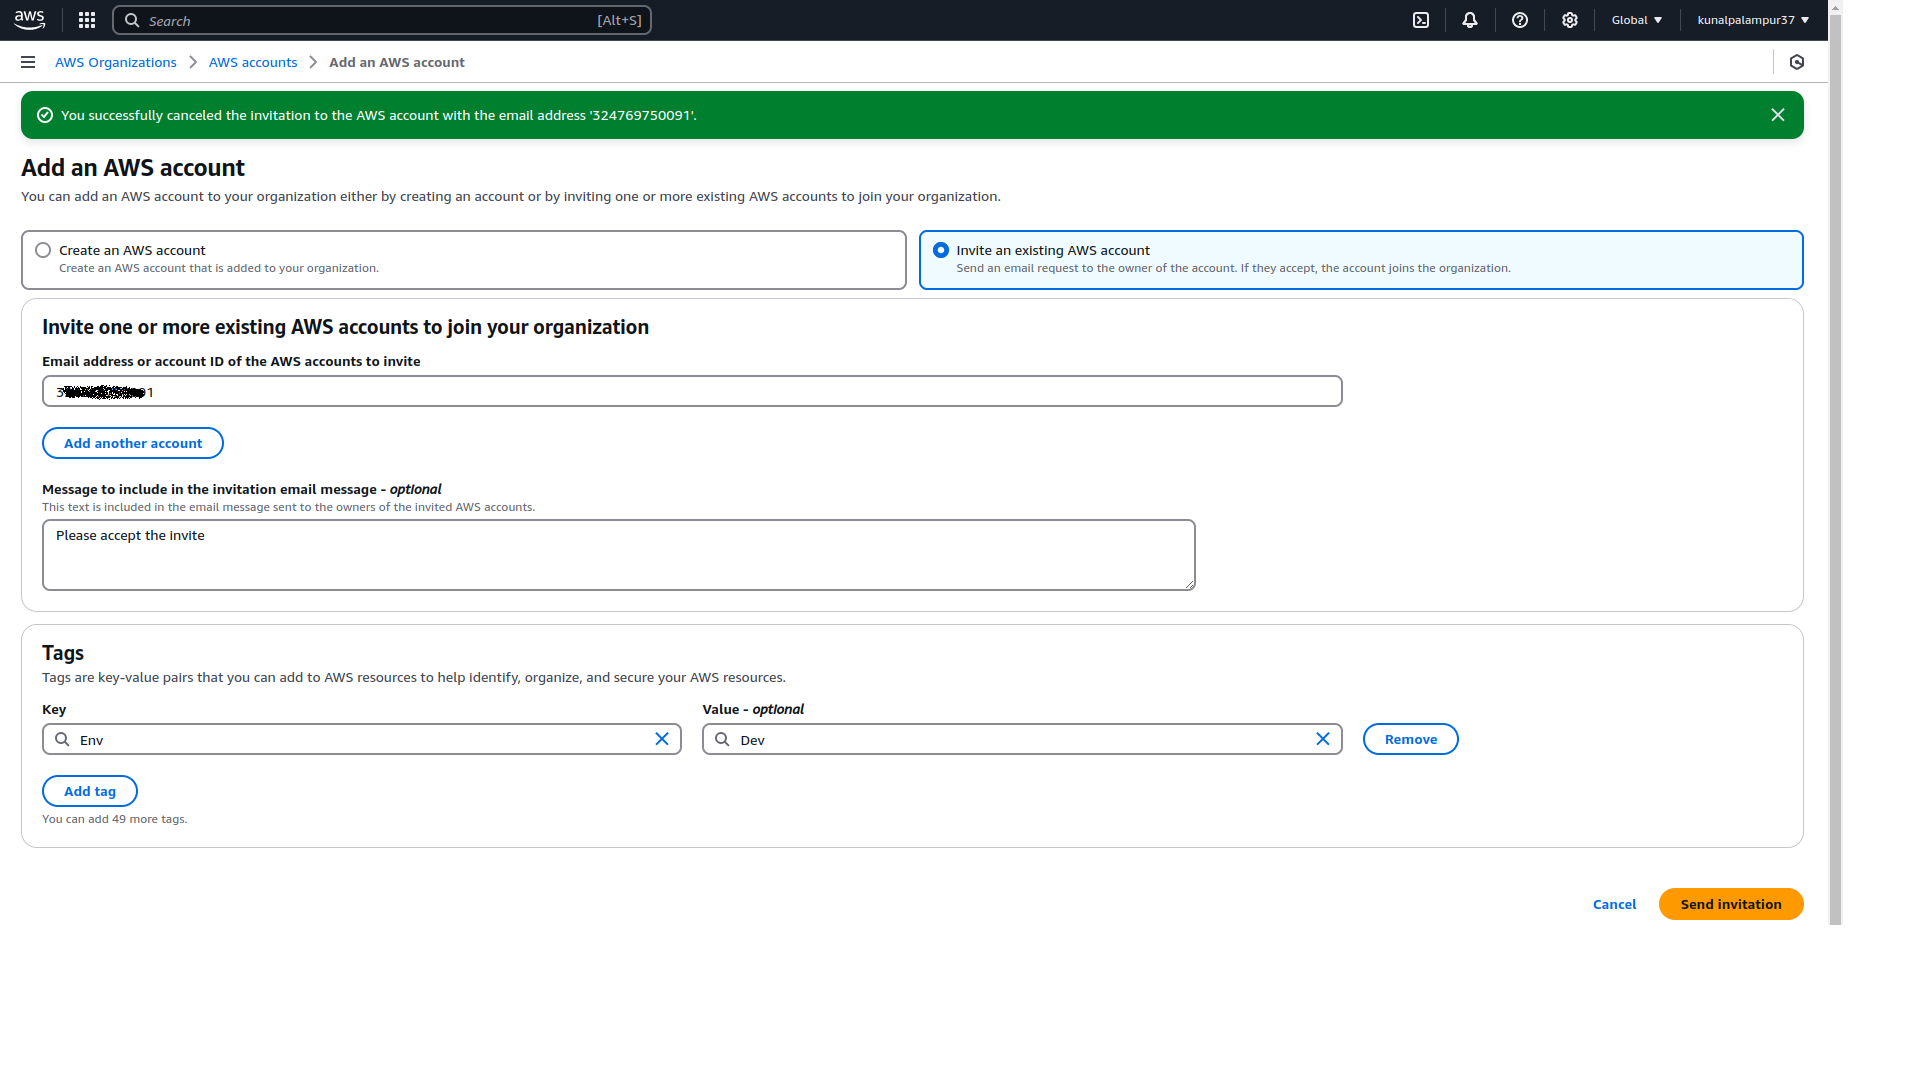The width and height of the screenshot is (1920, 1080).
Task: Select Invite an existing AWS account
Action: tap(941, 250)
